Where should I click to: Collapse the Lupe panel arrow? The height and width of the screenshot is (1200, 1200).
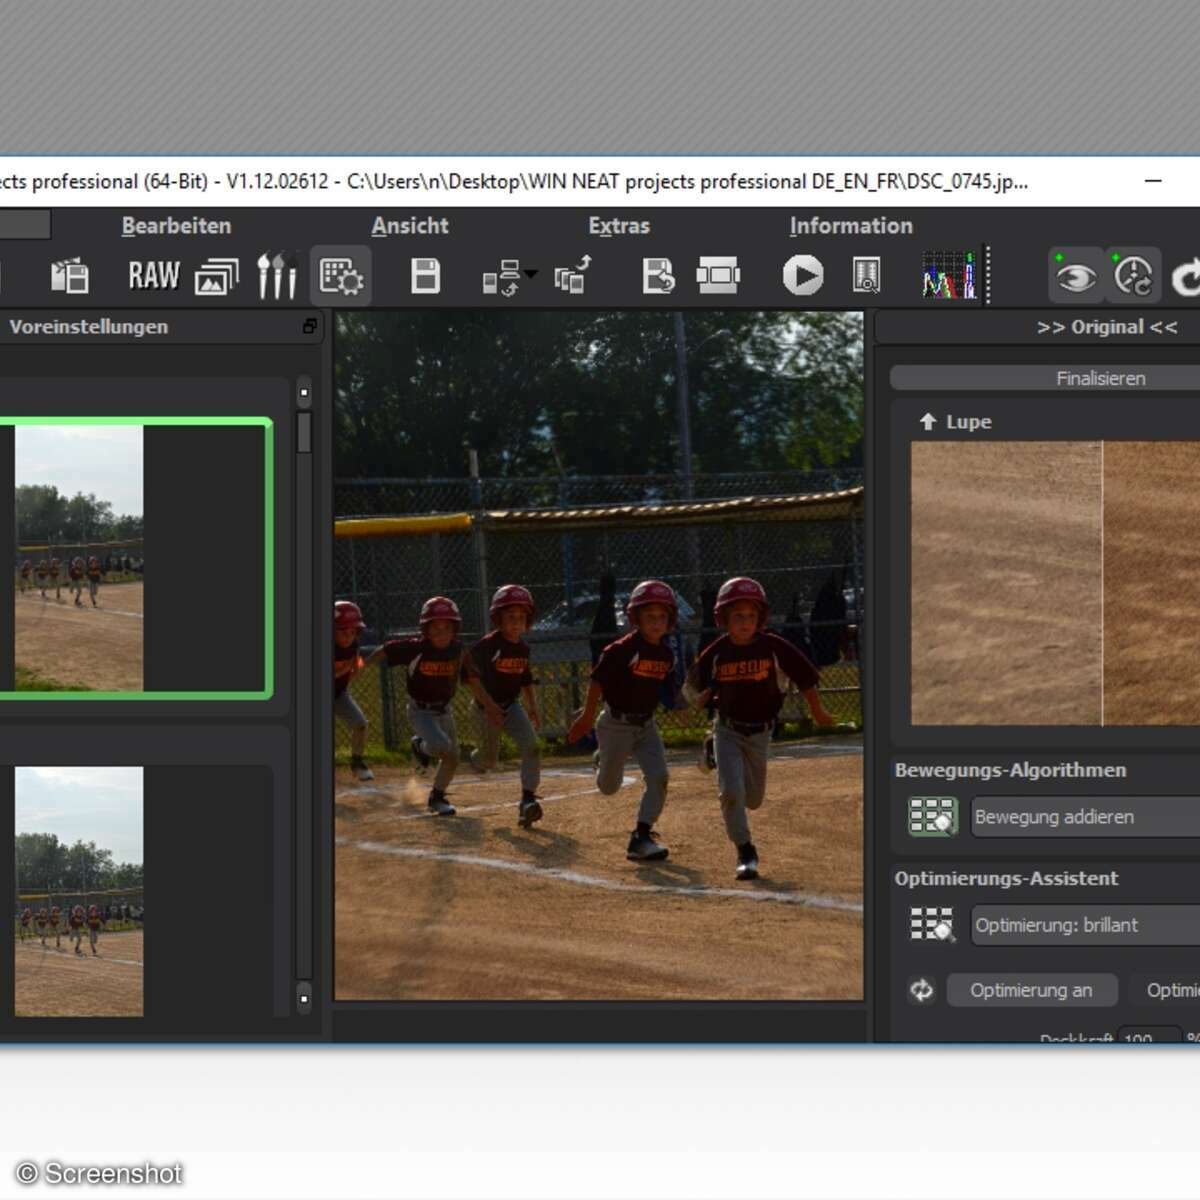927,422
